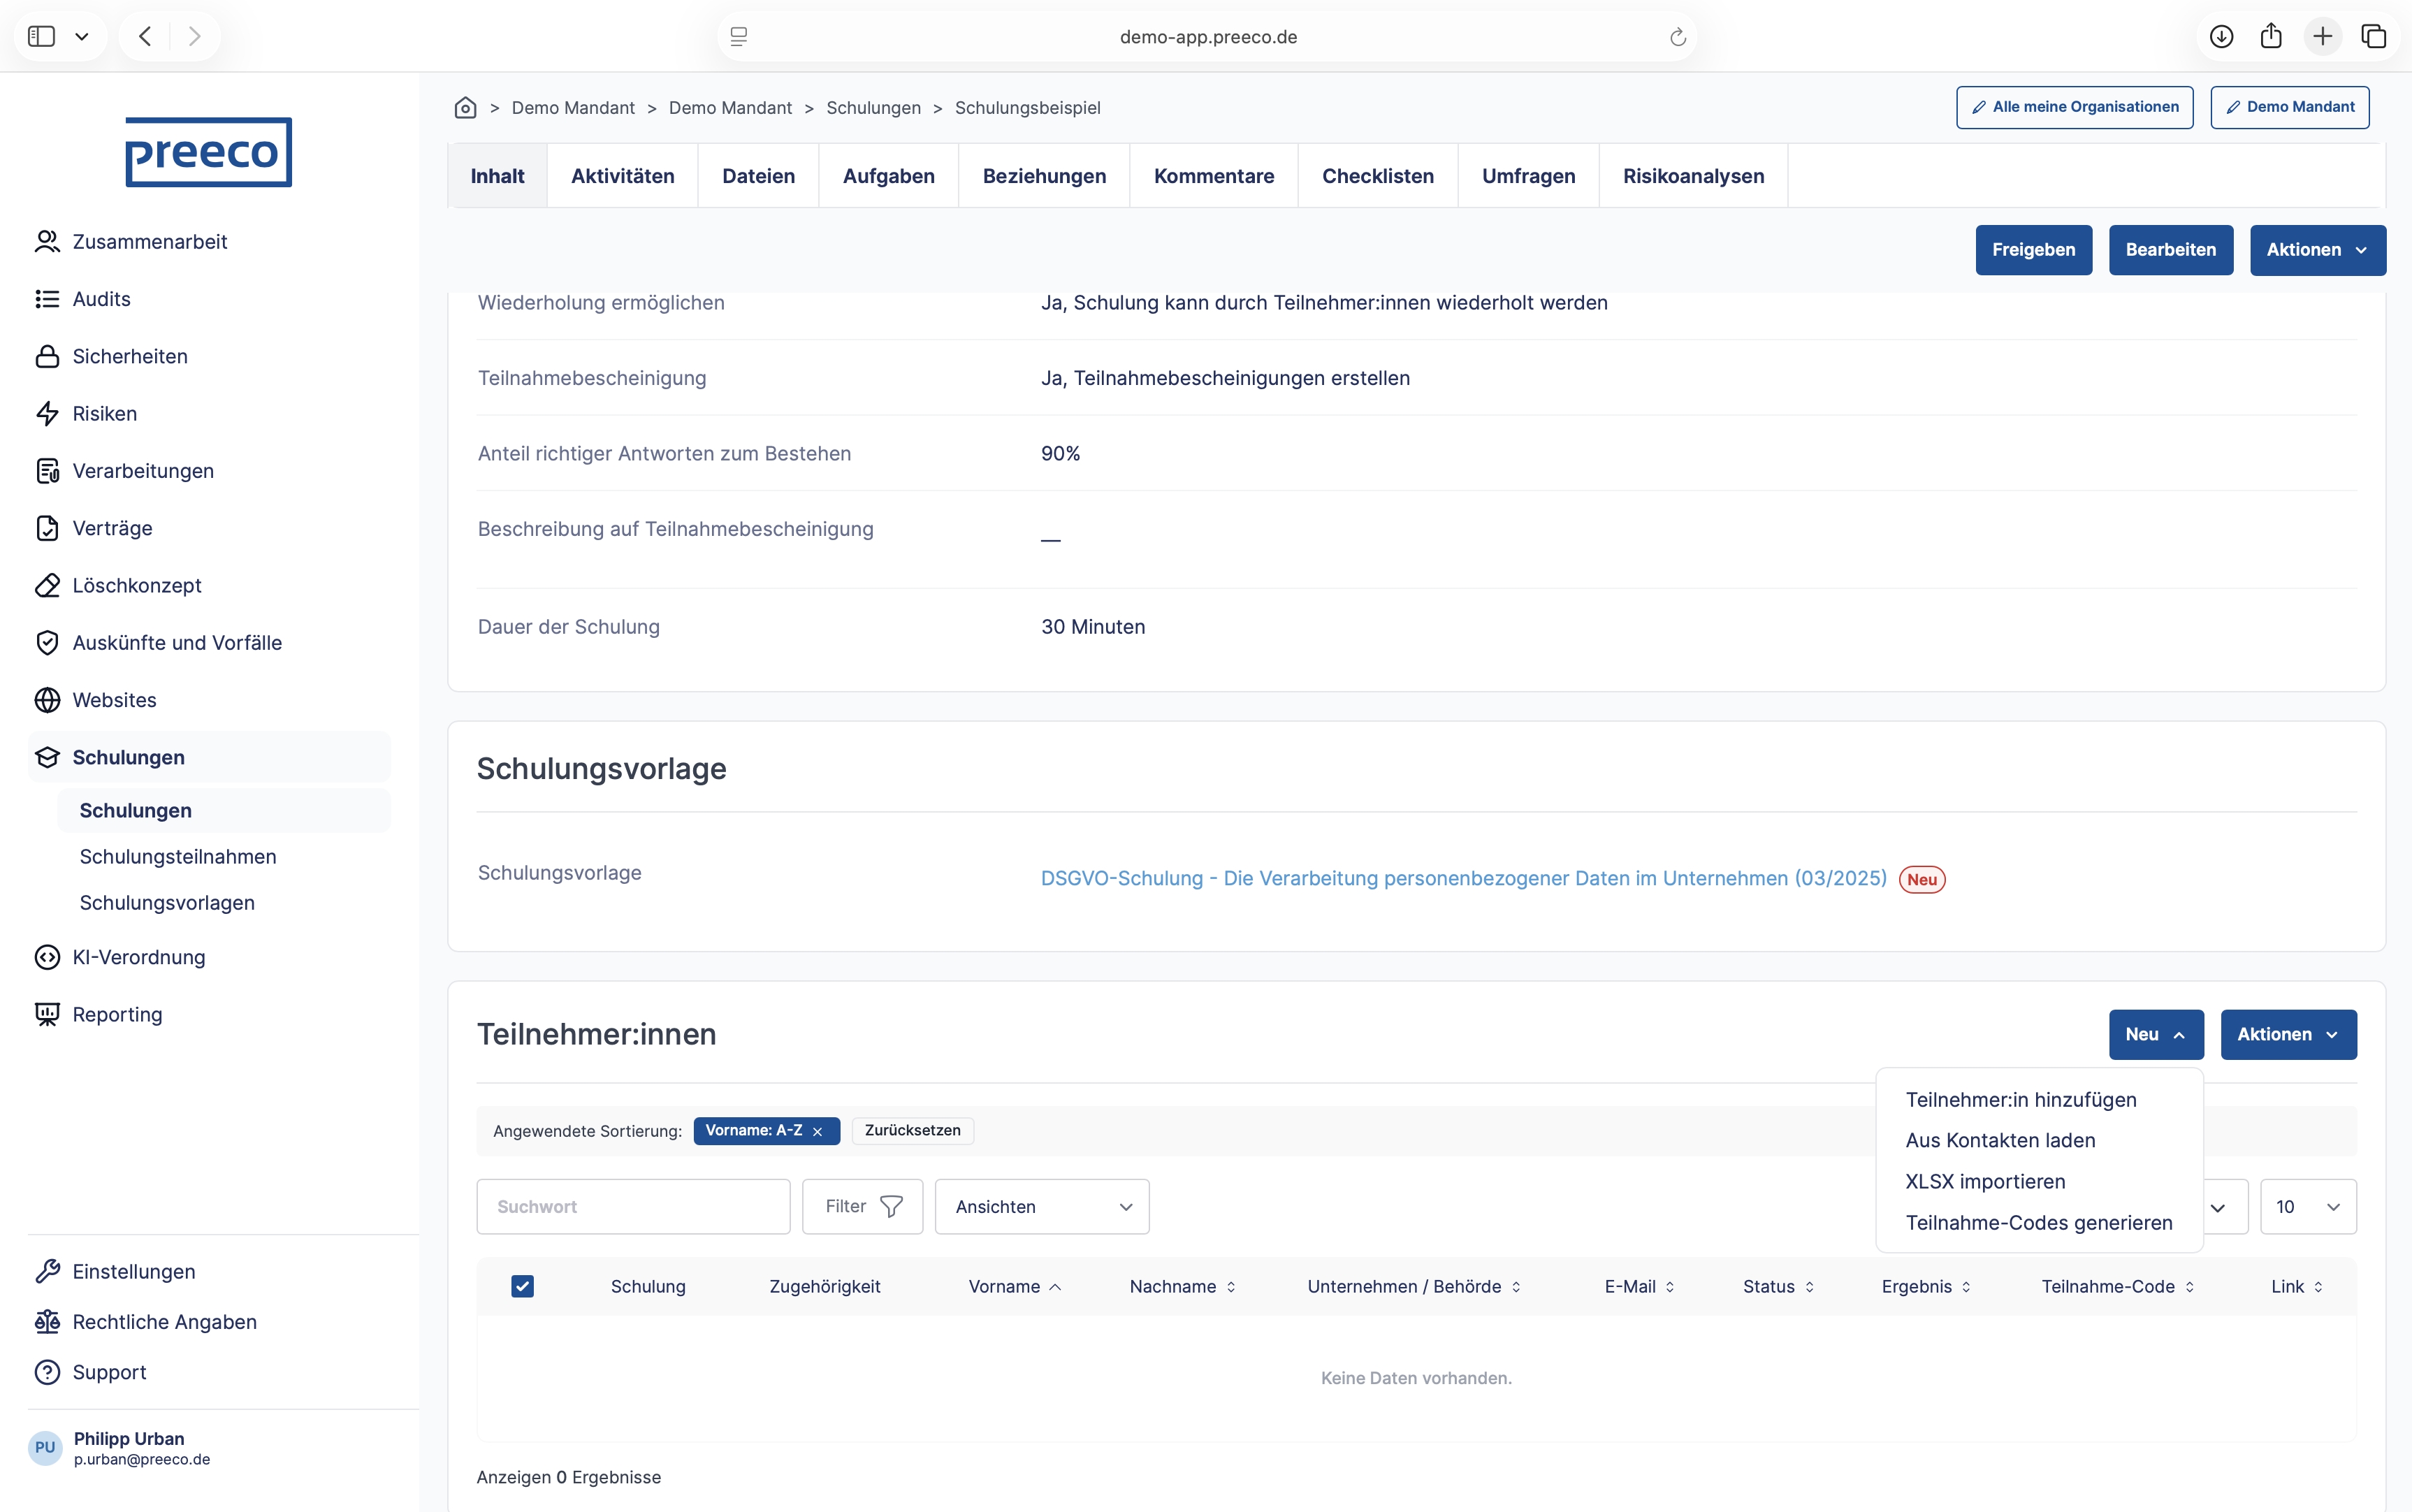2412x1512 pixels.
Task: Open Reporting via presentation icon
Action: click(47, 1014)
